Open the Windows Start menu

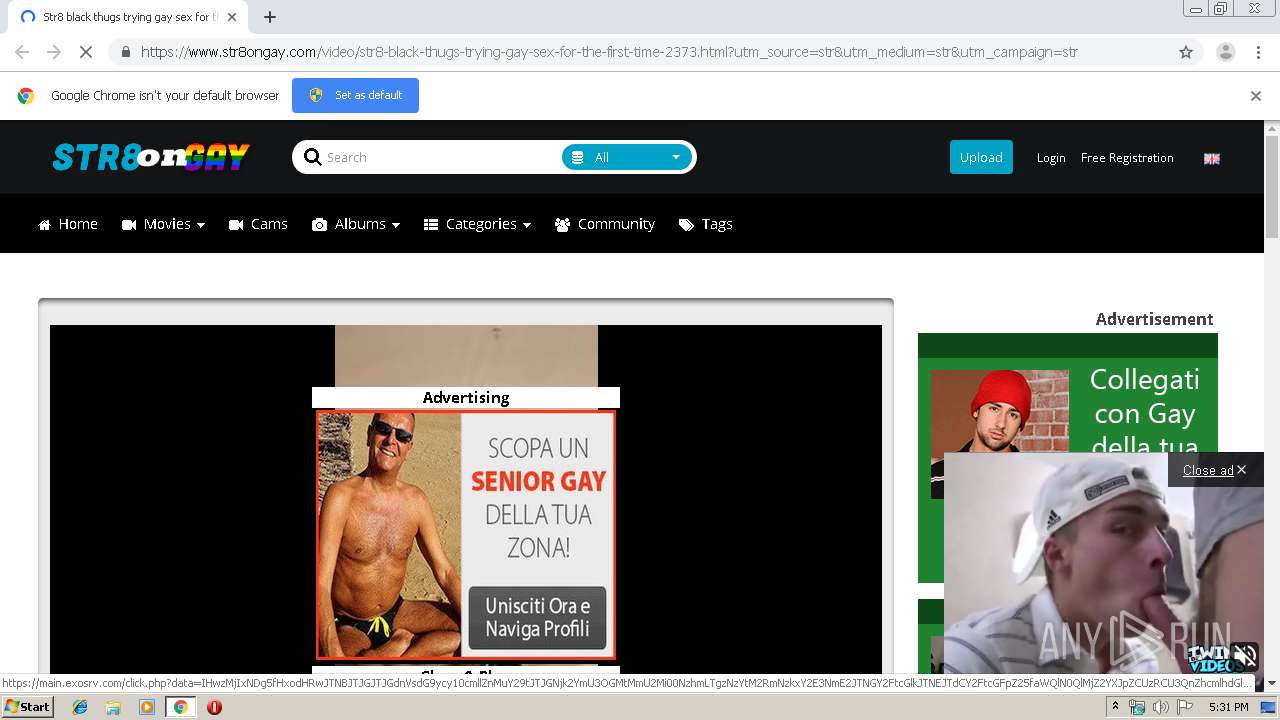28,707
